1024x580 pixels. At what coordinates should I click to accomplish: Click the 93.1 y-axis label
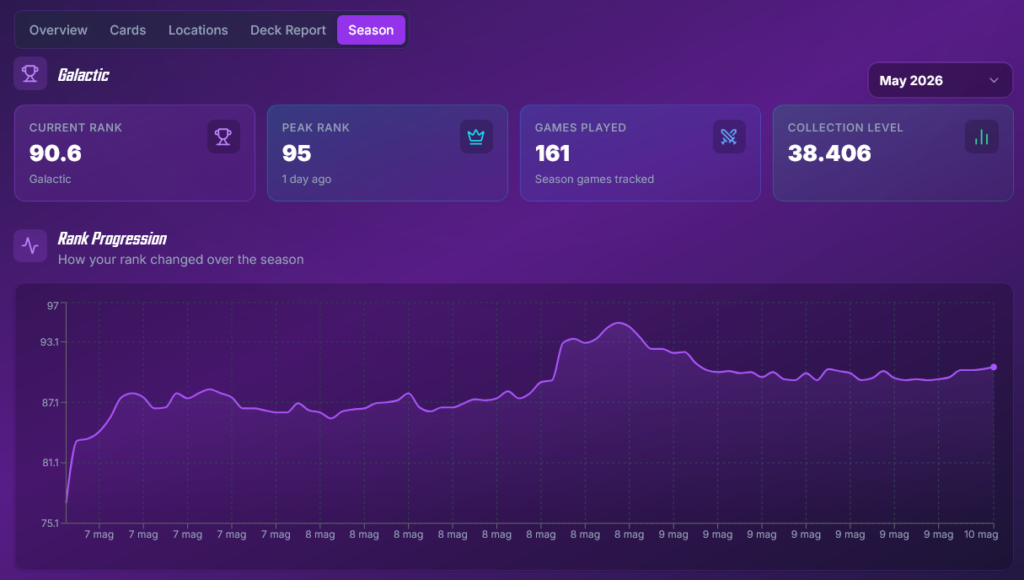[x=50, y=342]
